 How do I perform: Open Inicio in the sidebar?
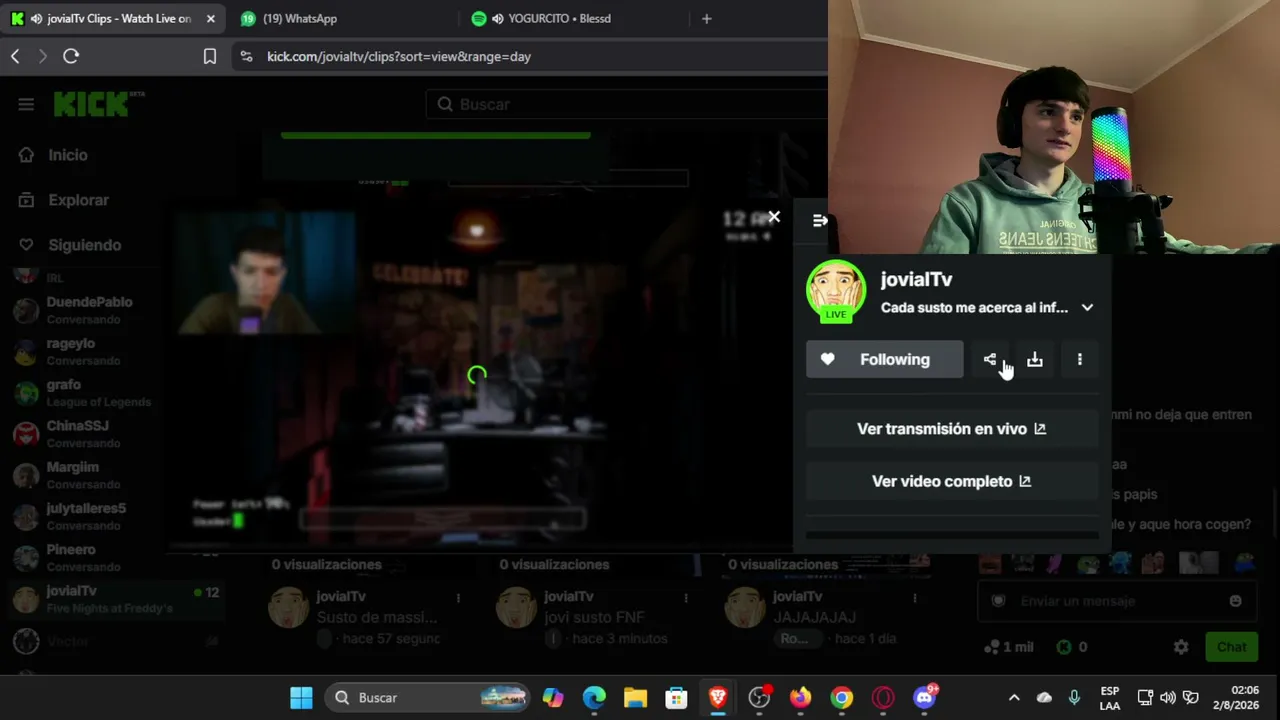point(68,155)
